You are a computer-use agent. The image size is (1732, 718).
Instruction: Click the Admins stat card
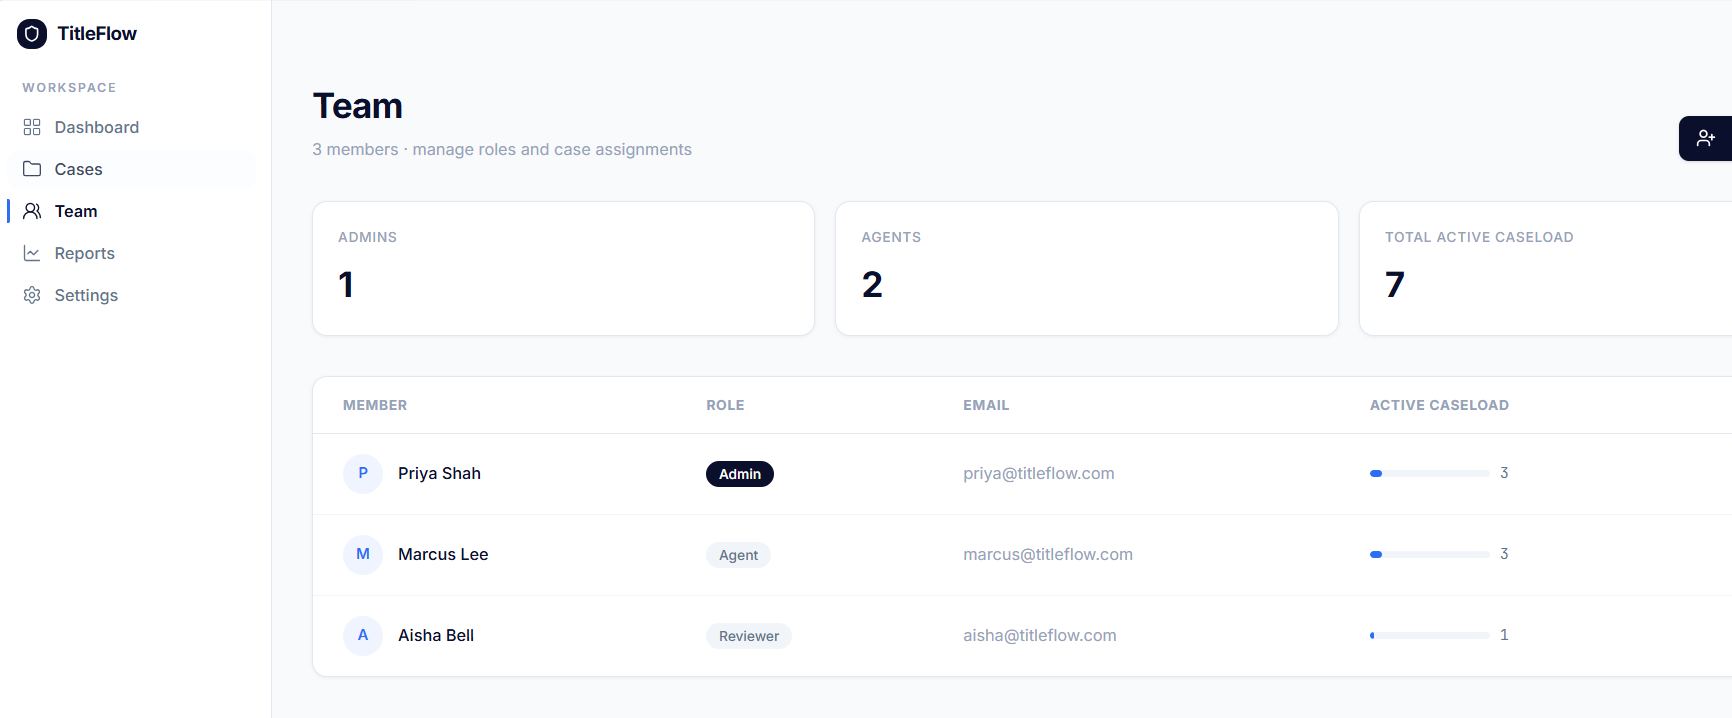click(x=563, y=269)
